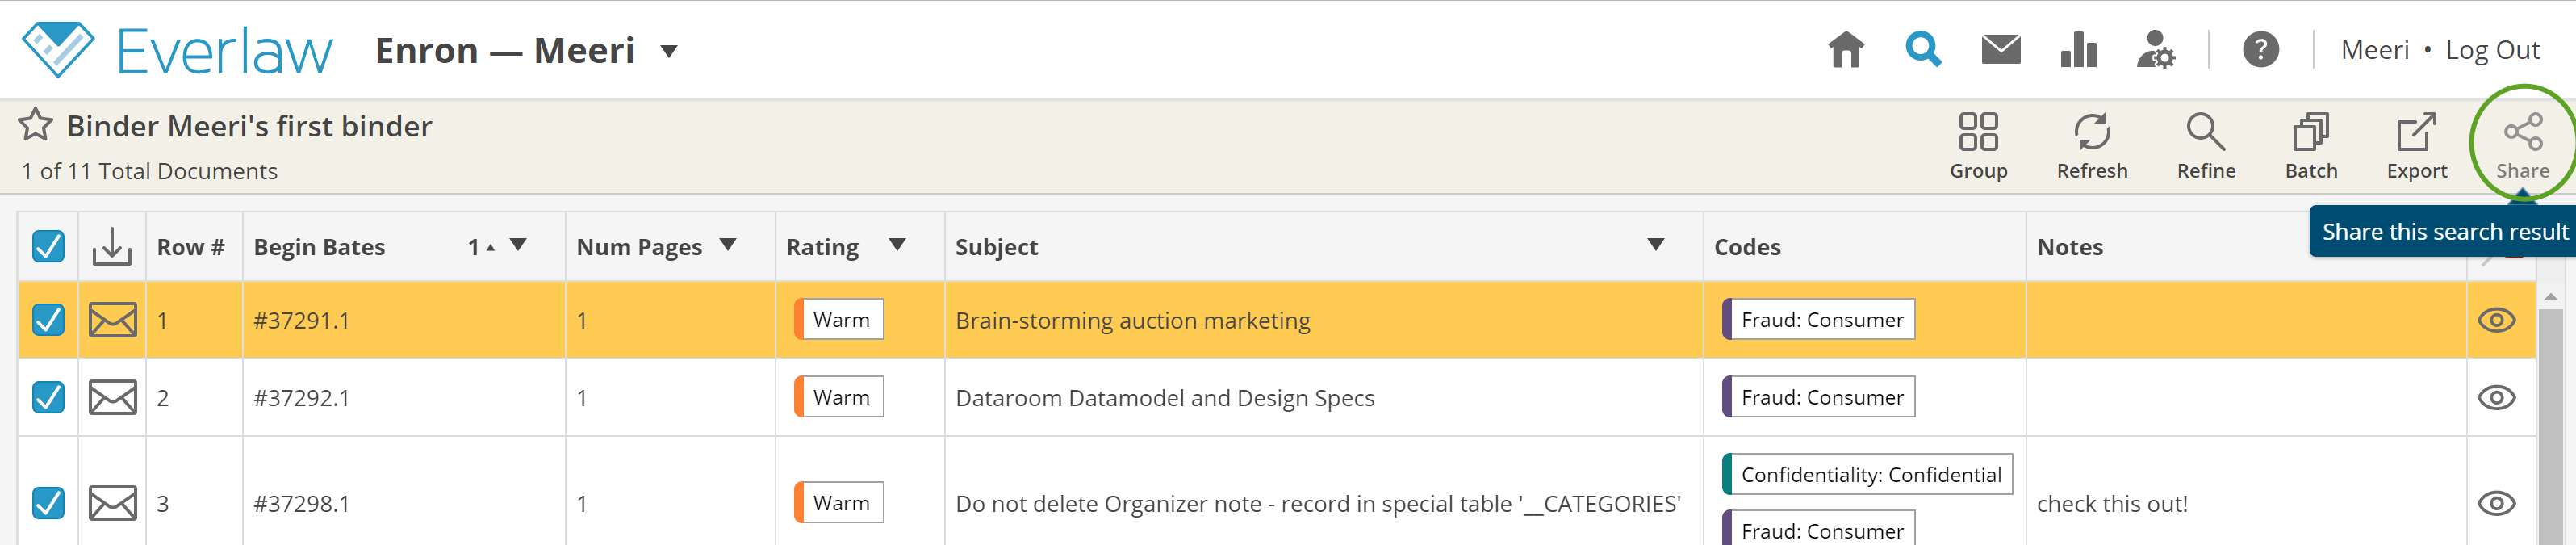Open the Rating column sort dropdown
Image resolution: width=2576 pixels, height=545 pixels.
897,245
